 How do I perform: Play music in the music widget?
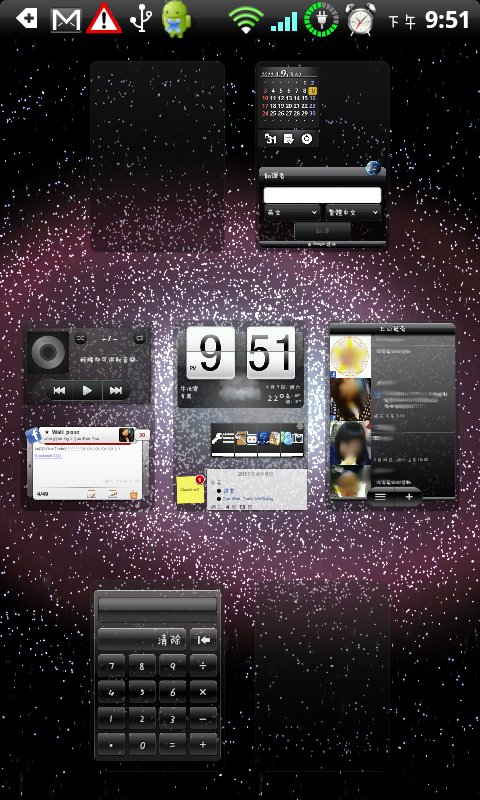pyautogui.click(x=88, y=390)
